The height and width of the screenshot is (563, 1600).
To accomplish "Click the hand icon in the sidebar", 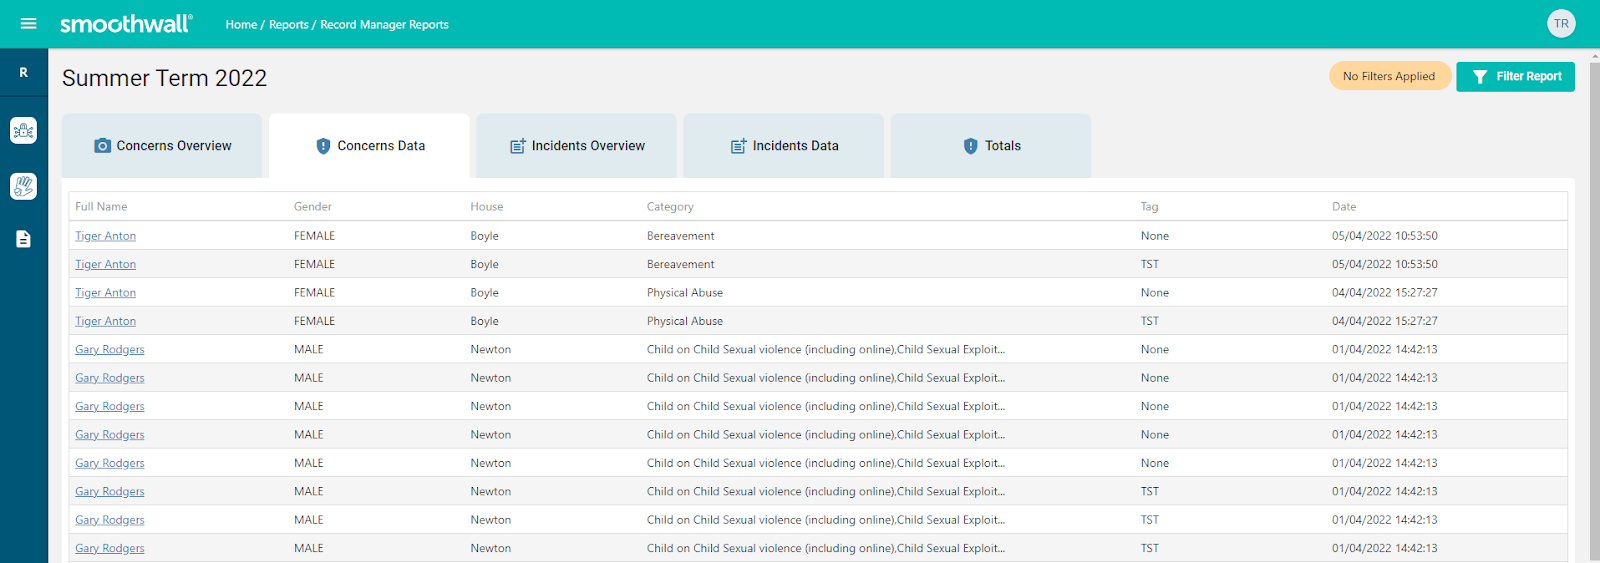I will click(23, 186).
